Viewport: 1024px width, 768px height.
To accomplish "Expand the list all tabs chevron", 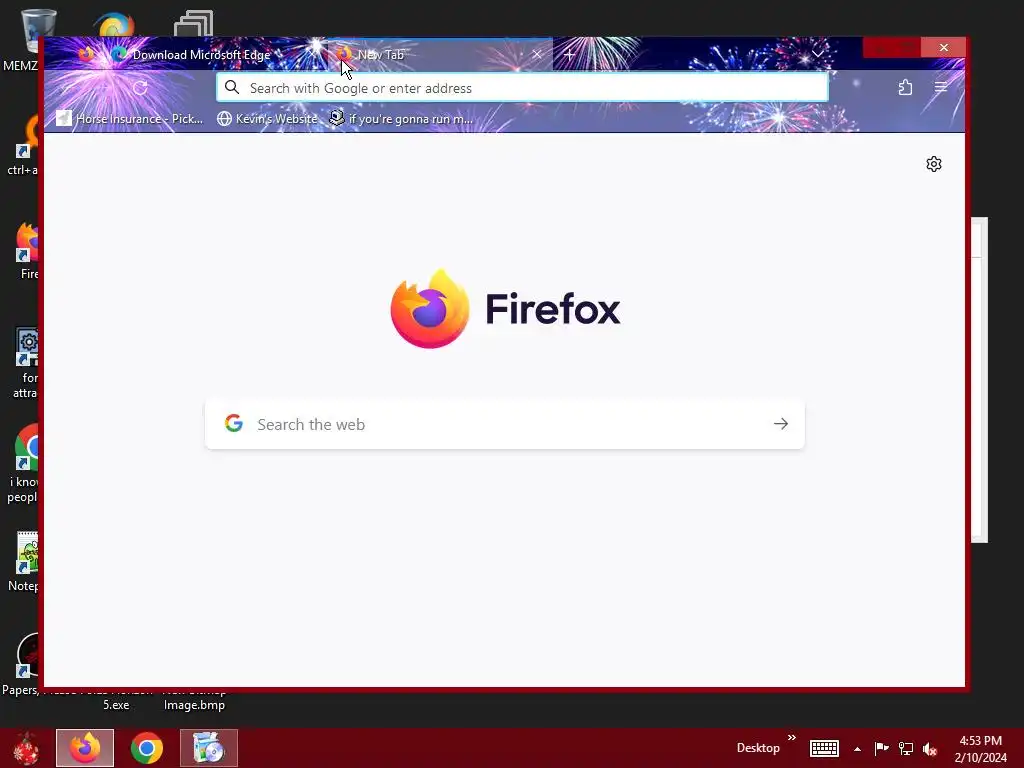I will [x=818, y=54].
